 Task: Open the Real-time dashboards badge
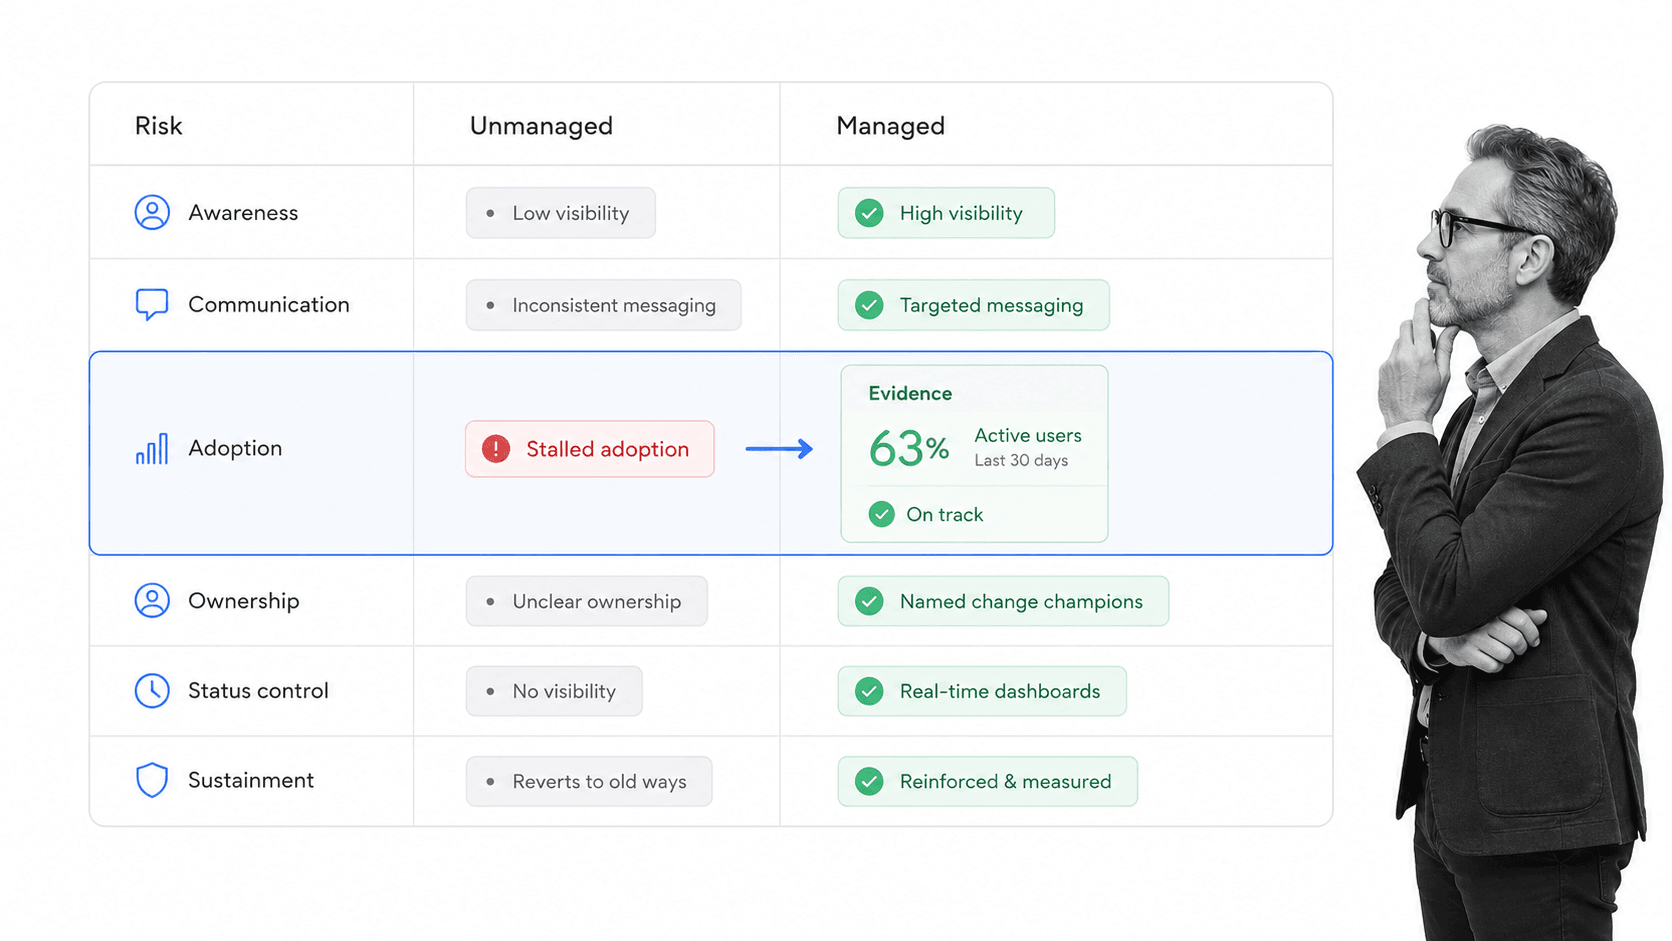pyautogui.click(x=982, y=691)
